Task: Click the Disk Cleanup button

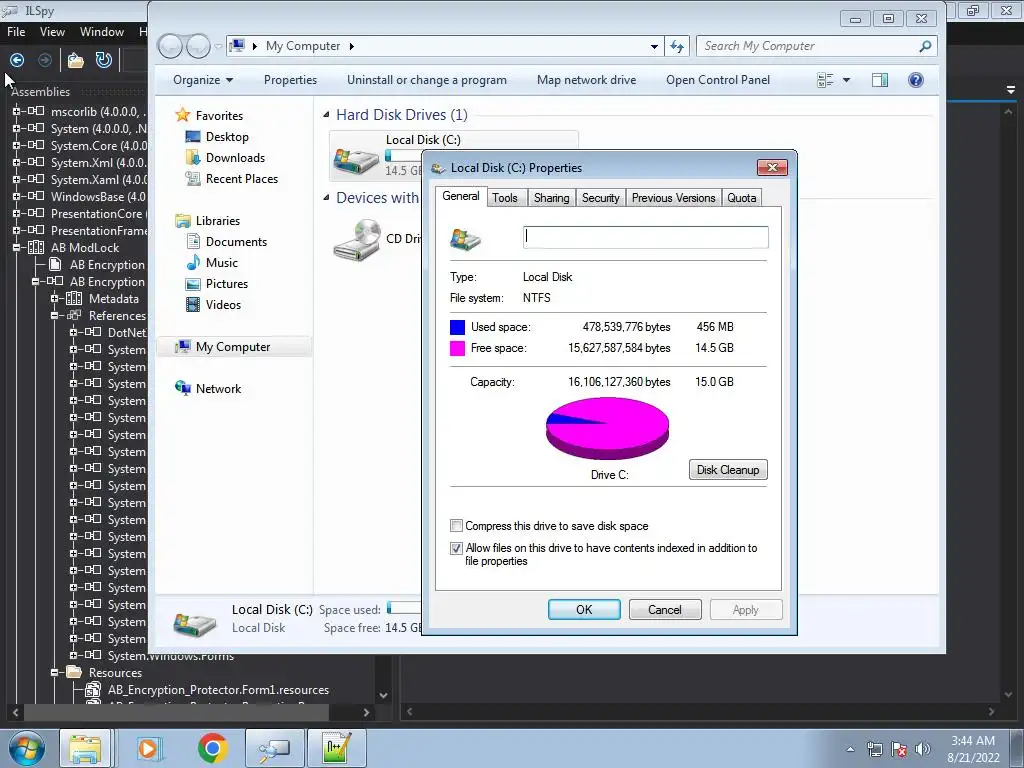Action: 728,470
